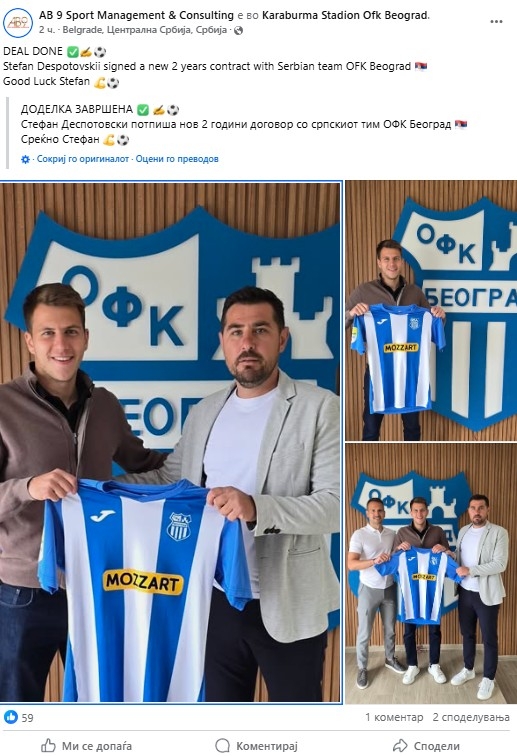The width and height of the screenshot is (517, 756).
Task: Show the 2 споделувања shares list
Action: 471,717
